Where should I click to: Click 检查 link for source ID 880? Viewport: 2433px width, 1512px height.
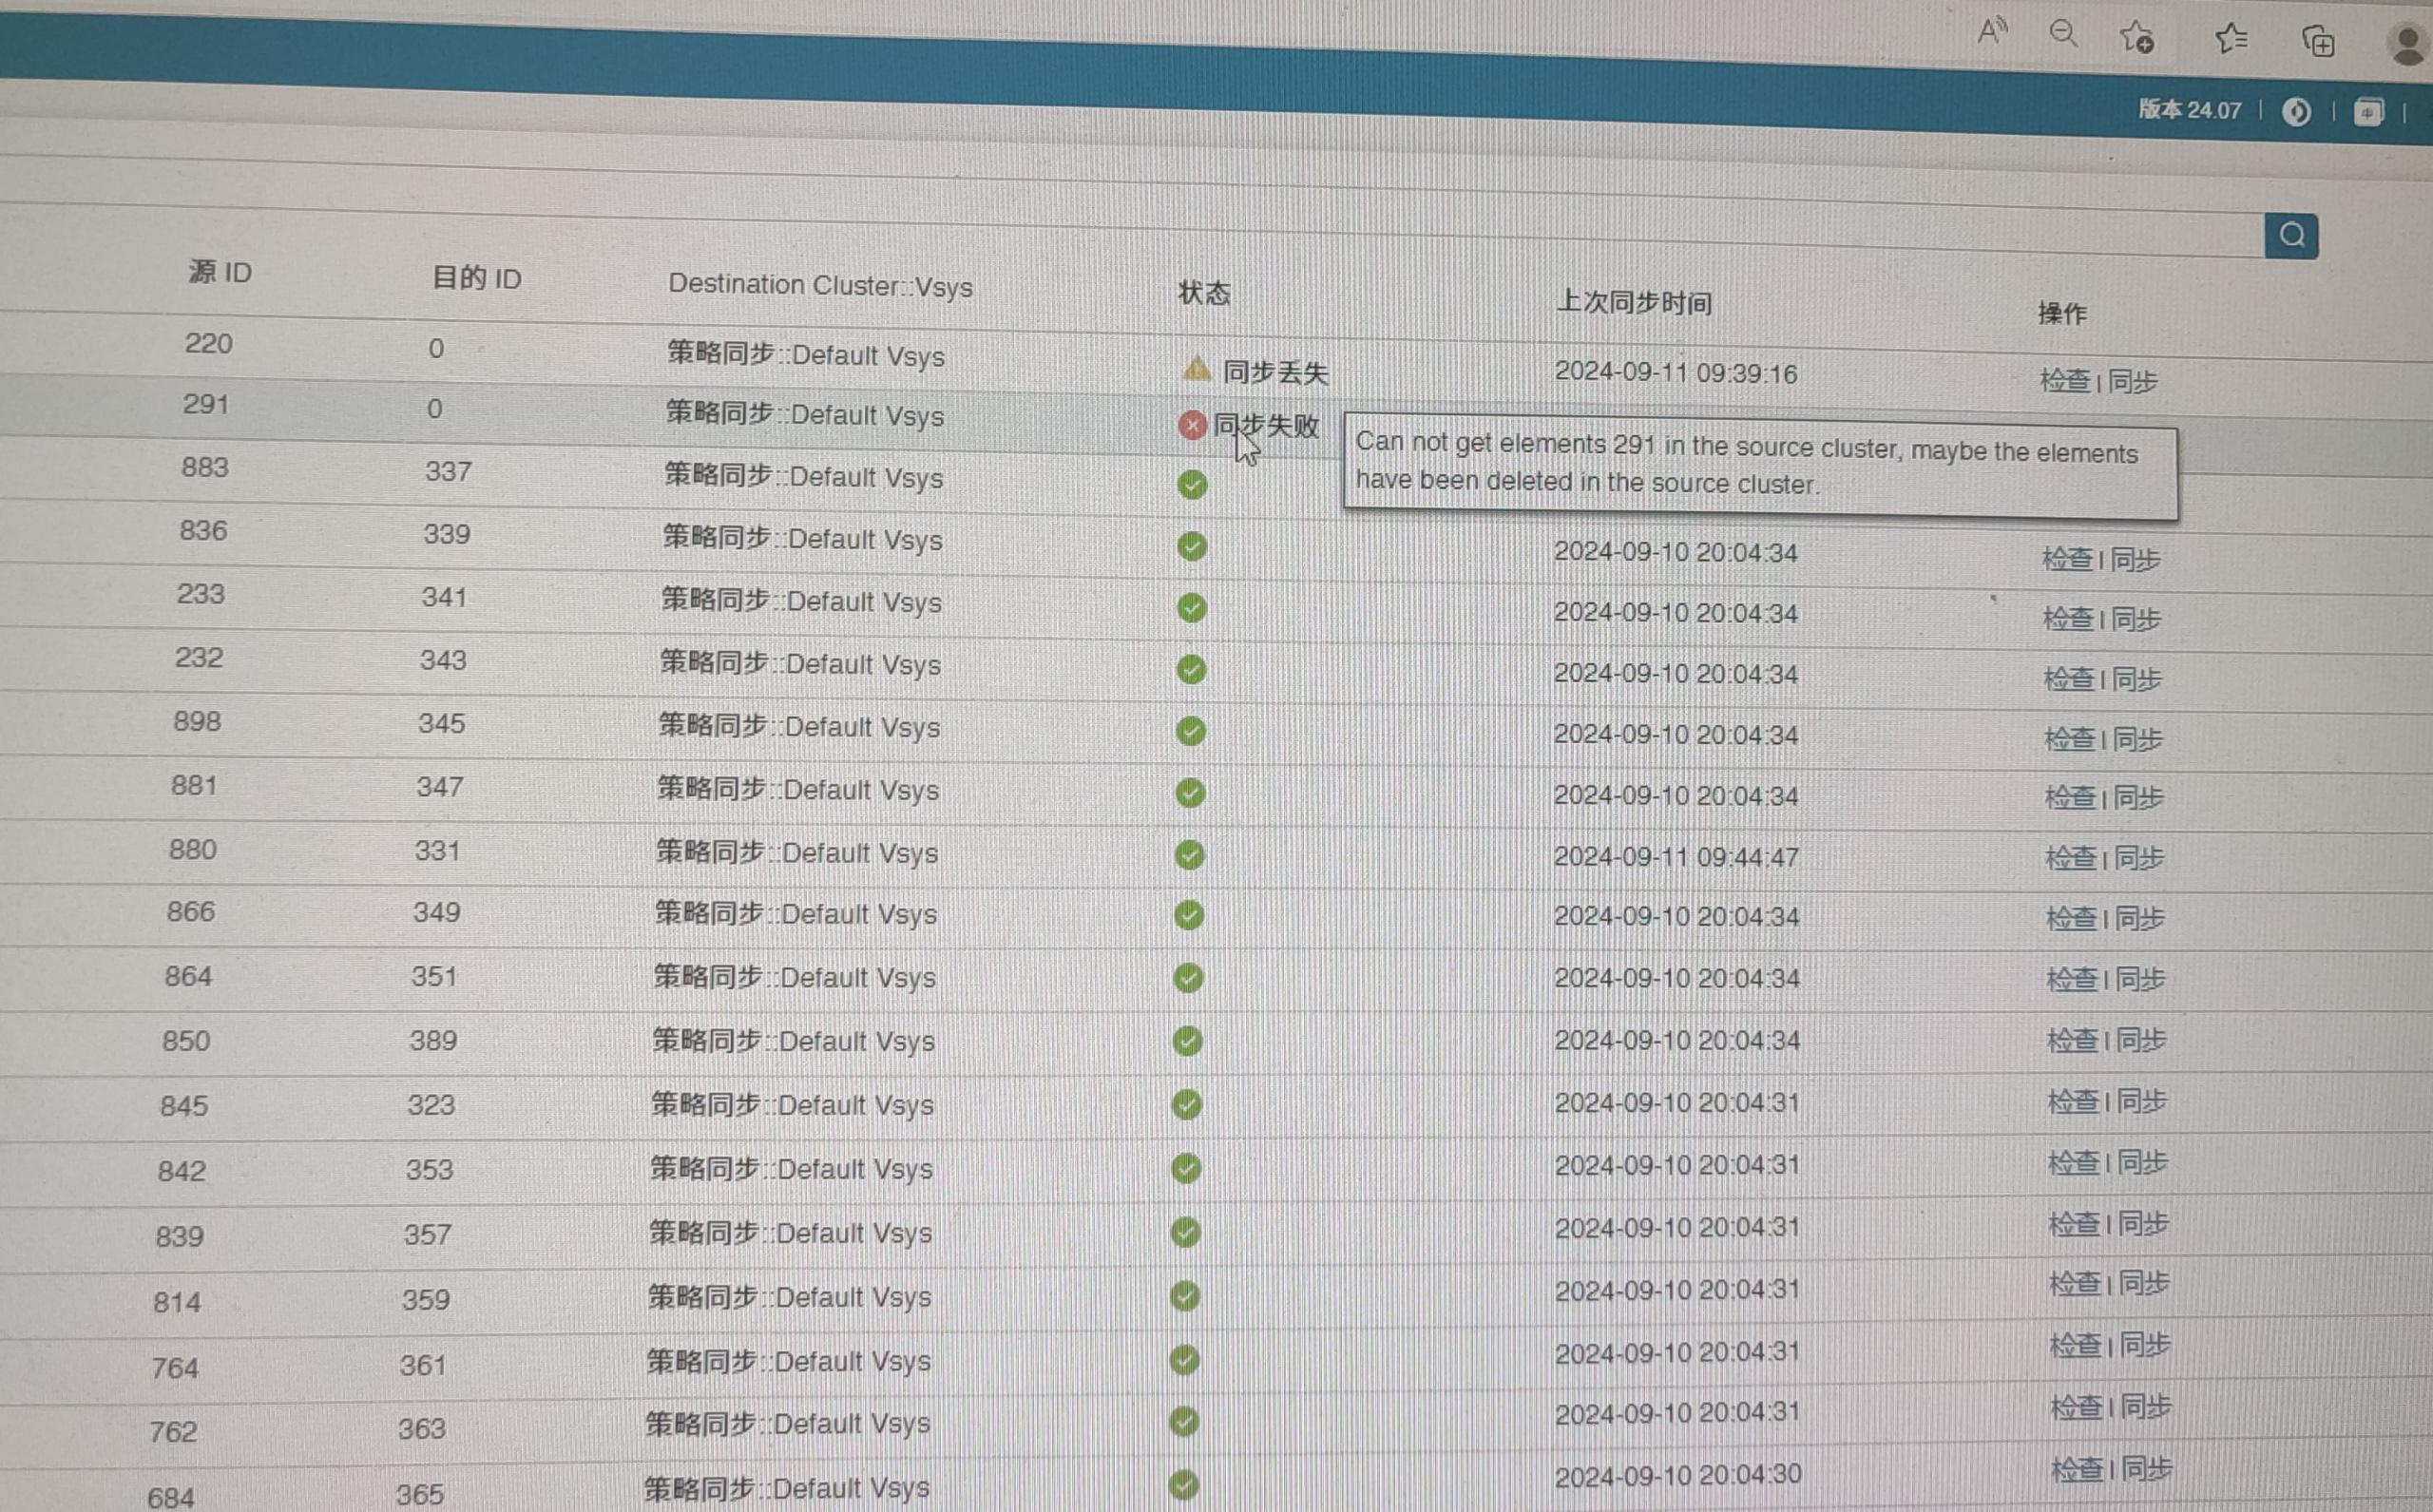click(2071, 858)
